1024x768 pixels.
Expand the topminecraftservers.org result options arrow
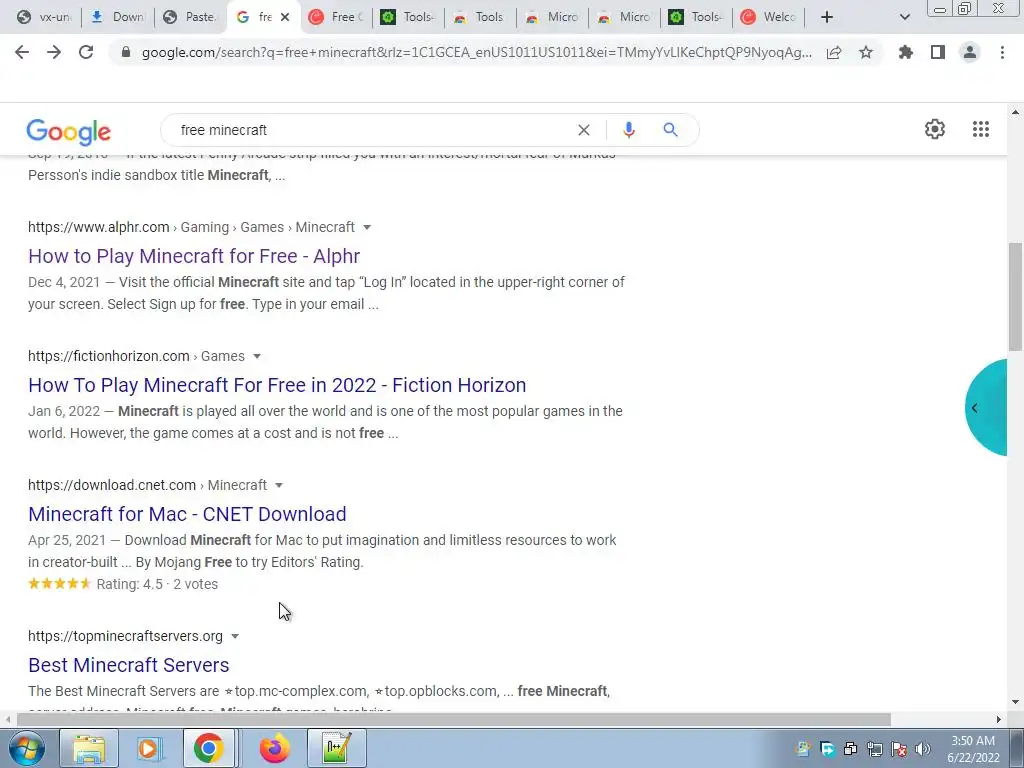click(x=235, y=636)
